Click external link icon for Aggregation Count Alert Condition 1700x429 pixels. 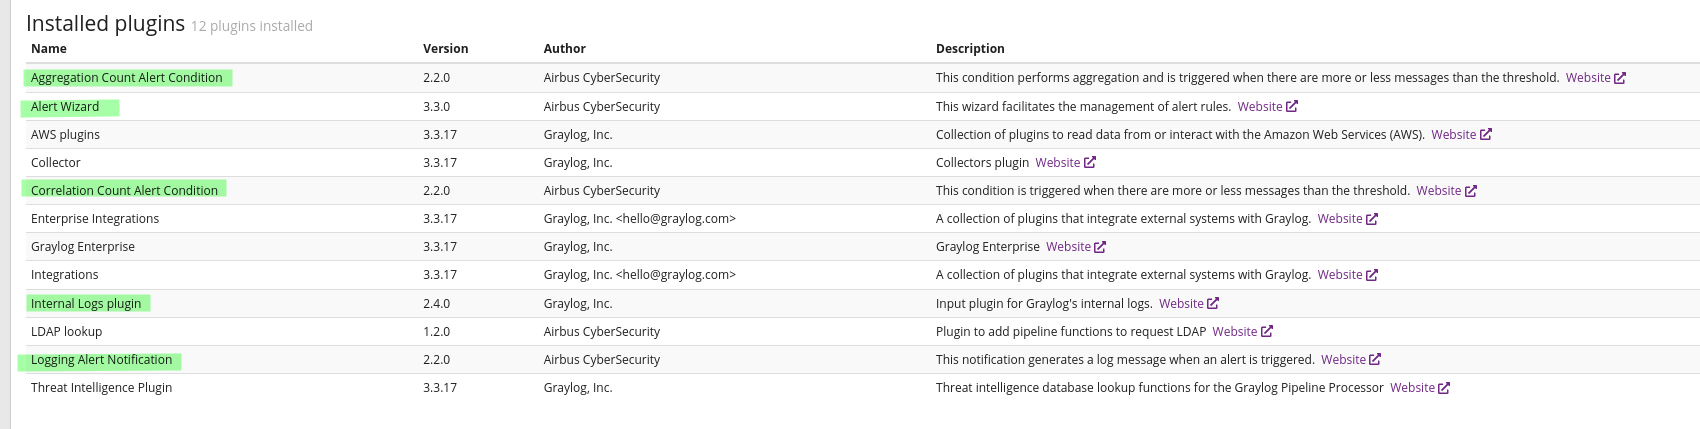(1620, 78)
